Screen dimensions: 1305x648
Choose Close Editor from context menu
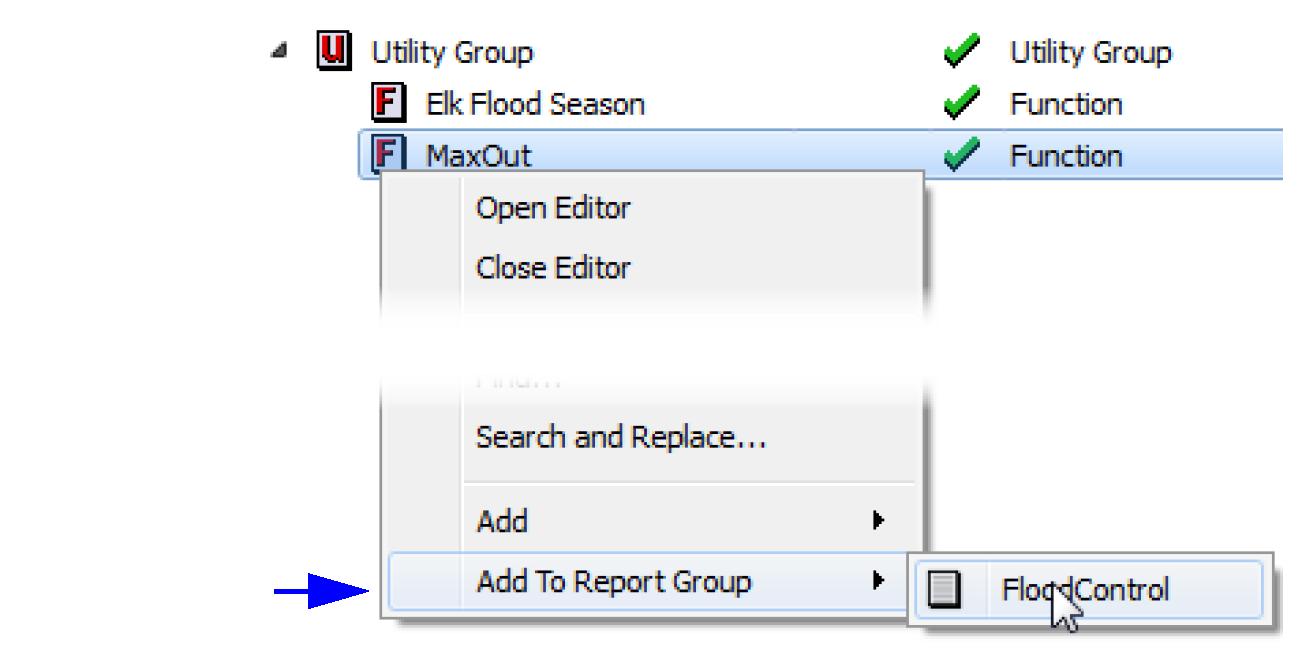coord(553,268)
